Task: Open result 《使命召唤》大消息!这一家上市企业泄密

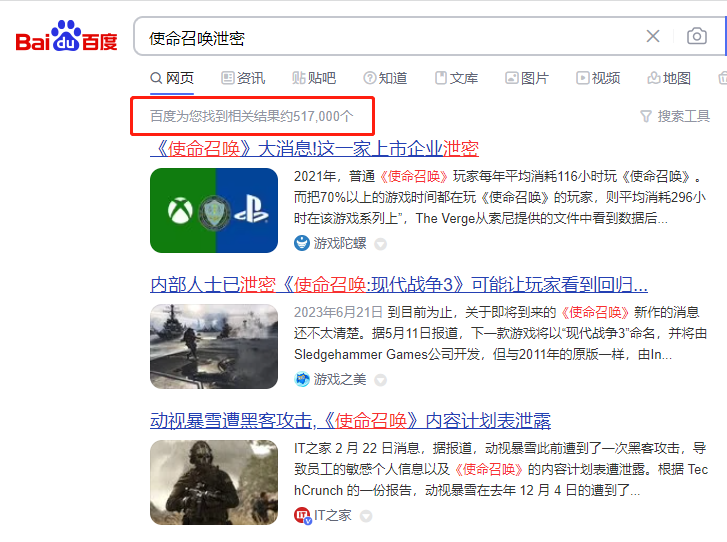Action: (314, 148)
